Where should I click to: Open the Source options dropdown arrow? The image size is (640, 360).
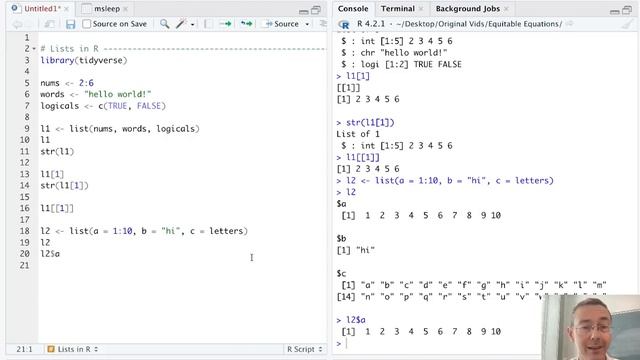[x=307, y=24]
